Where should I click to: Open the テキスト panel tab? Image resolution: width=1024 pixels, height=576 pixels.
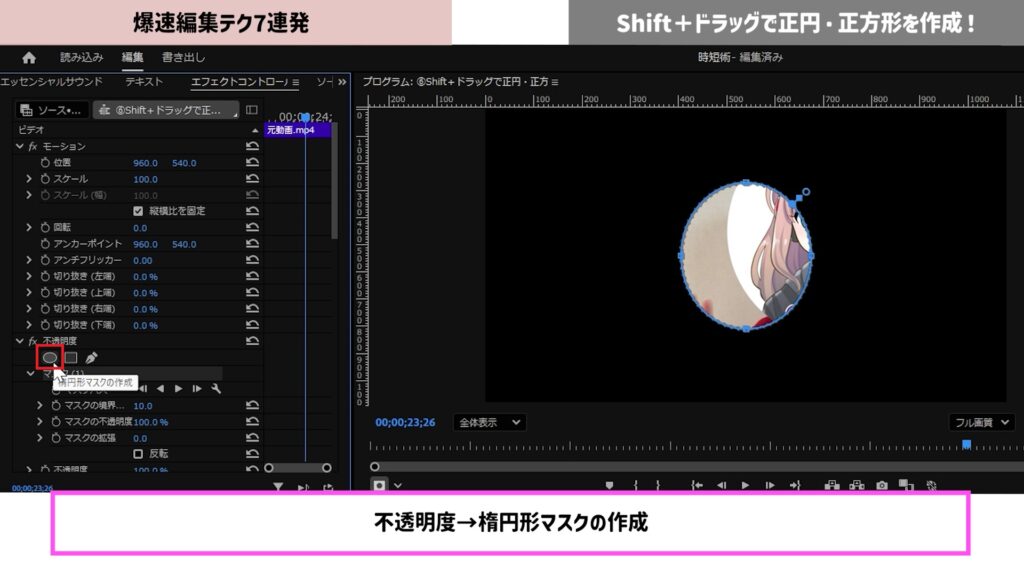point(144,82)
